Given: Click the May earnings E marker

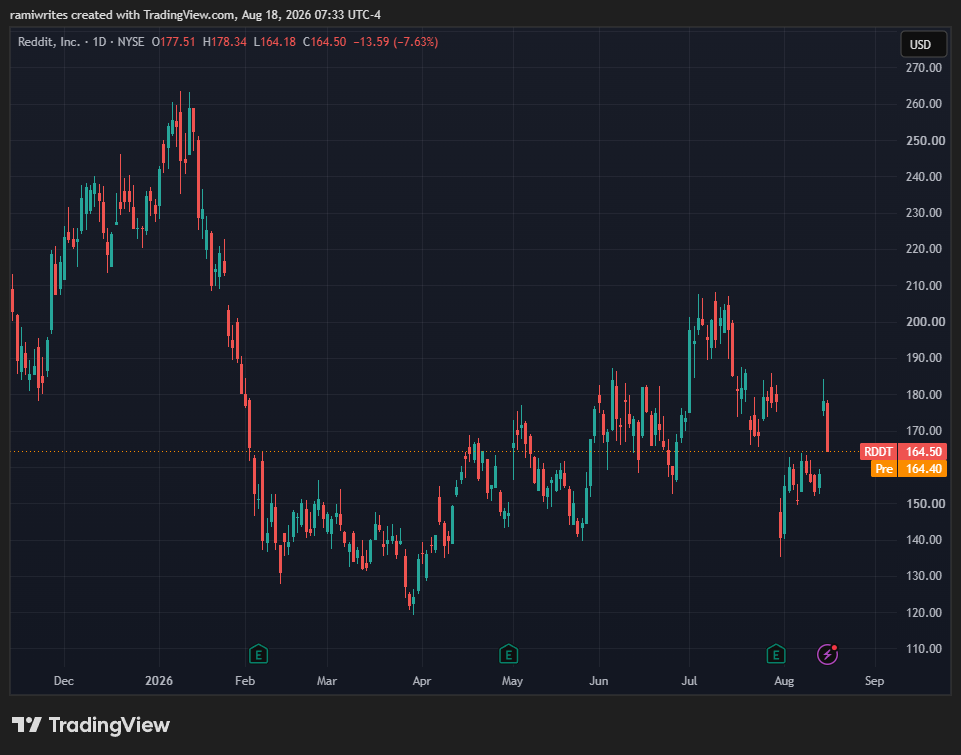Looking at the screenshot, I should tap(508, 654).
